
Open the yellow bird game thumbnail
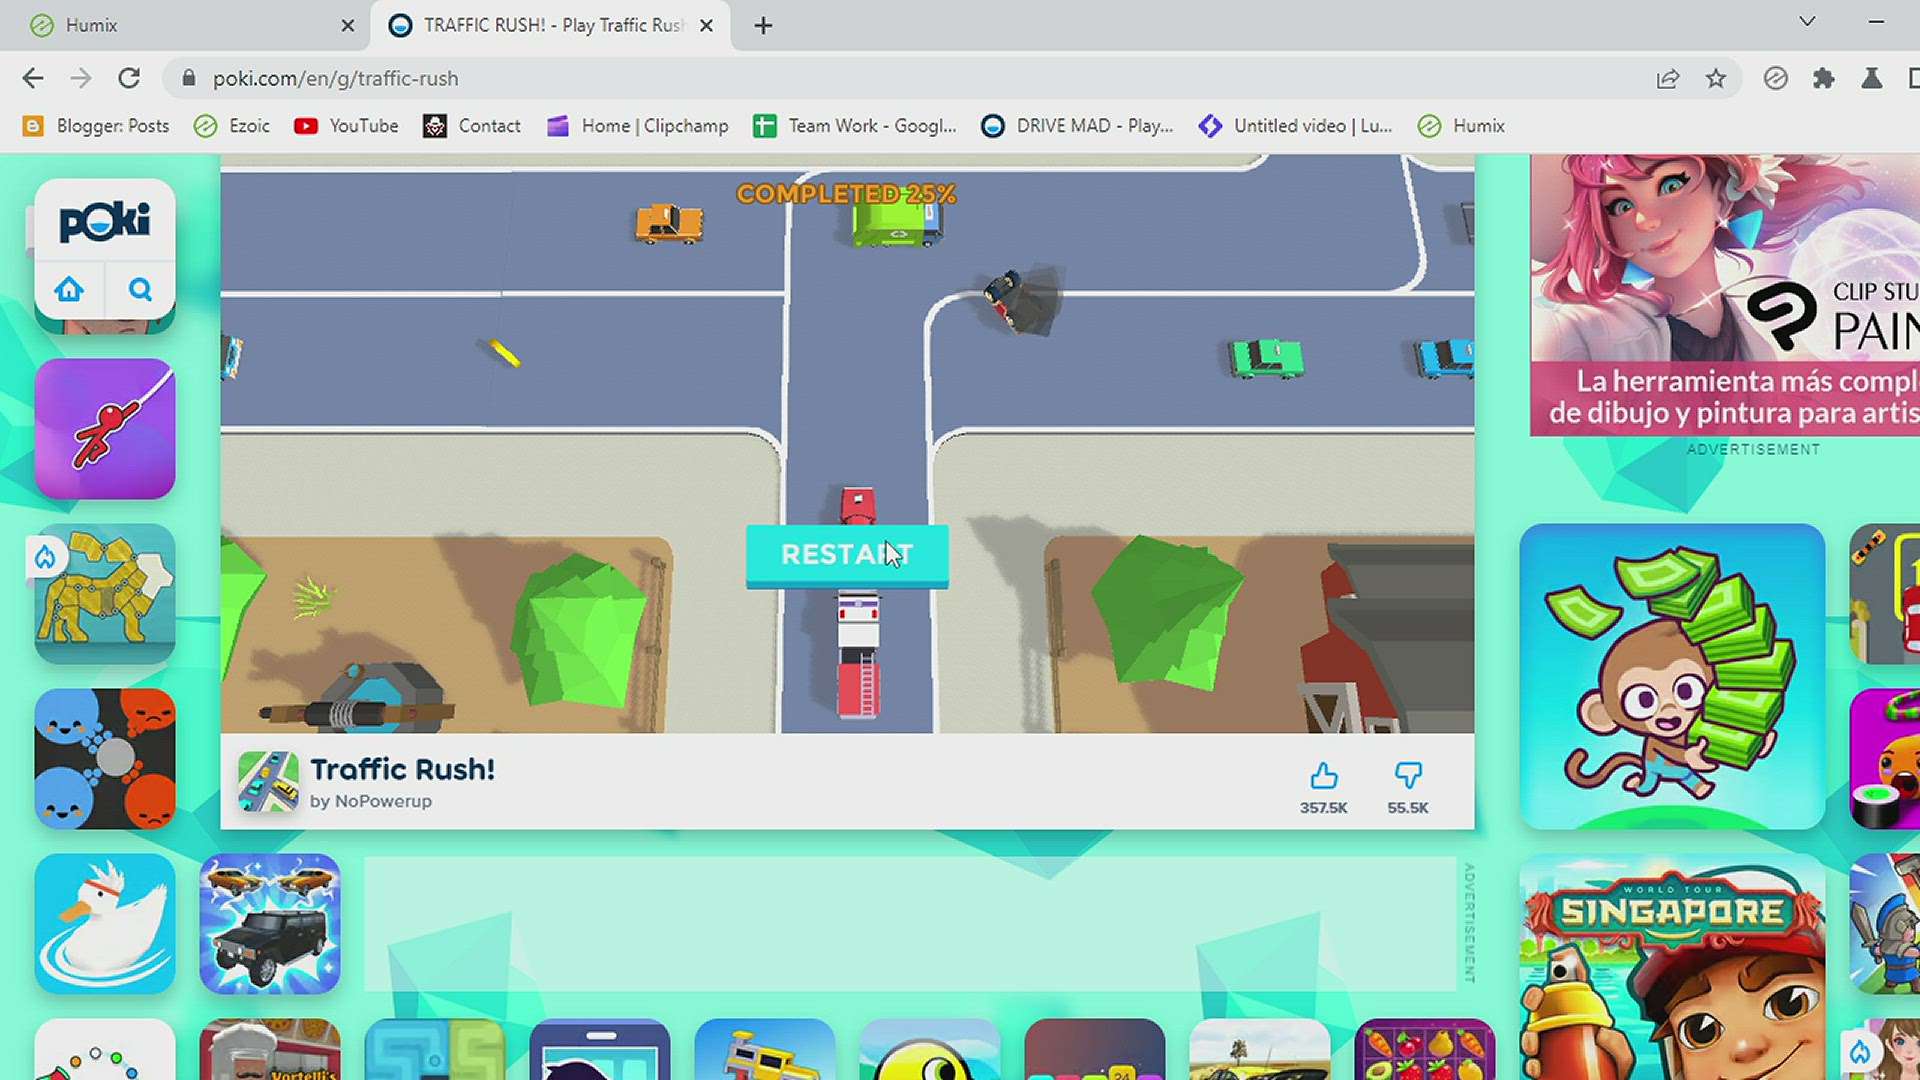pos(930,1049)
